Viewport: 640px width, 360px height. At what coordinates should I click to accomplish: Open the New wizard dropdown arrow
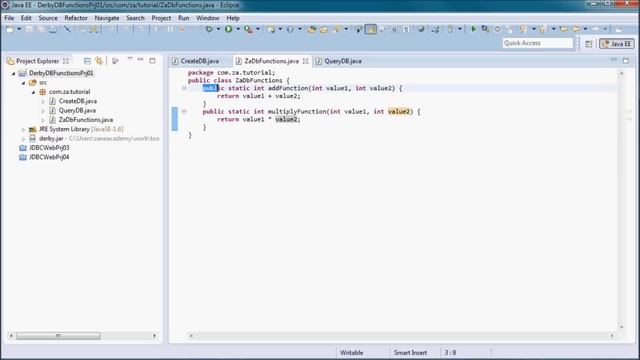[x=19, y=29]
